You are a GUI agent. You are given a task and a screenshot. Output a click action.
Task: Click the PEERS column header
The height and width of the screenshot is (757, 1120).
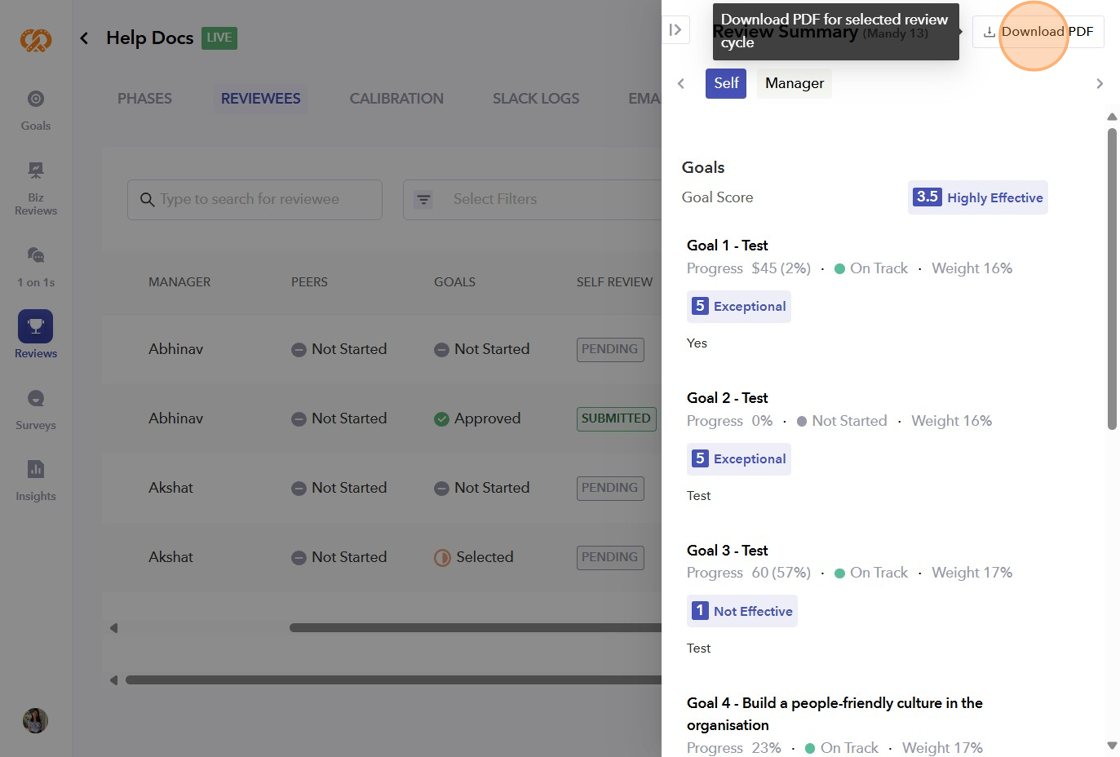point(309,282)
